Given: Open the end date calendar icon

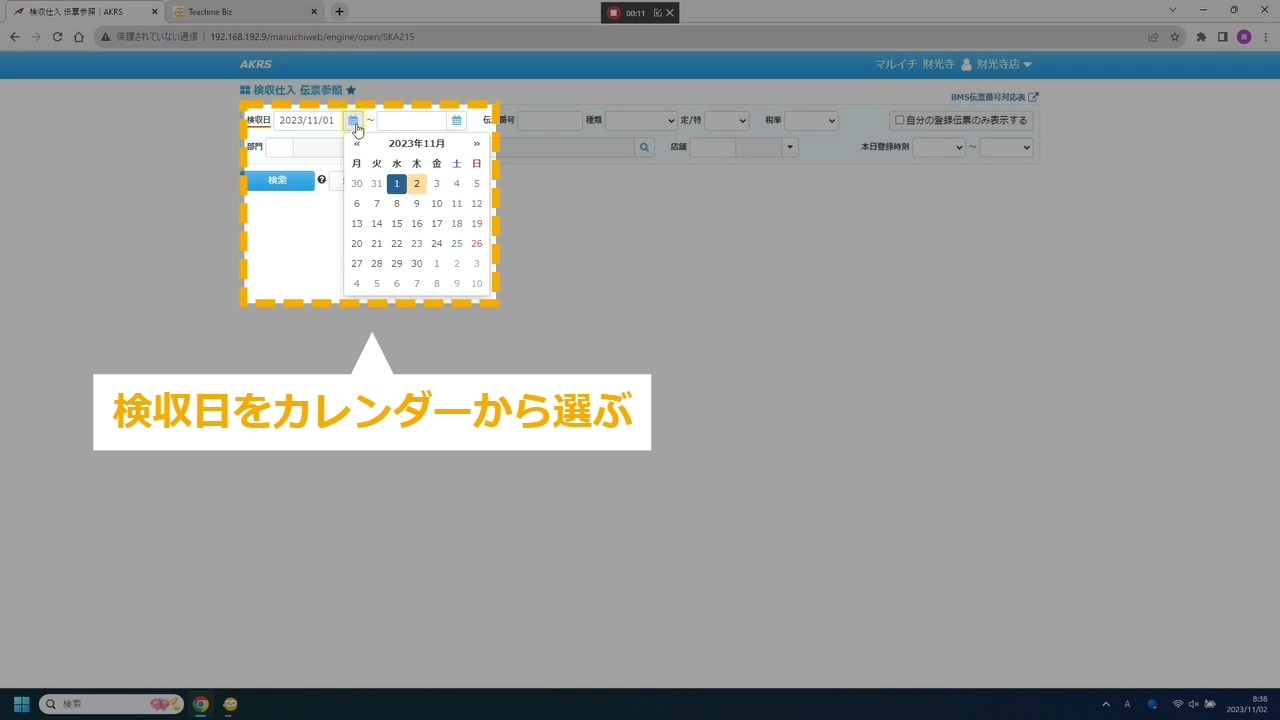Looking at the screenshot, I should click(x=456, y=121).
